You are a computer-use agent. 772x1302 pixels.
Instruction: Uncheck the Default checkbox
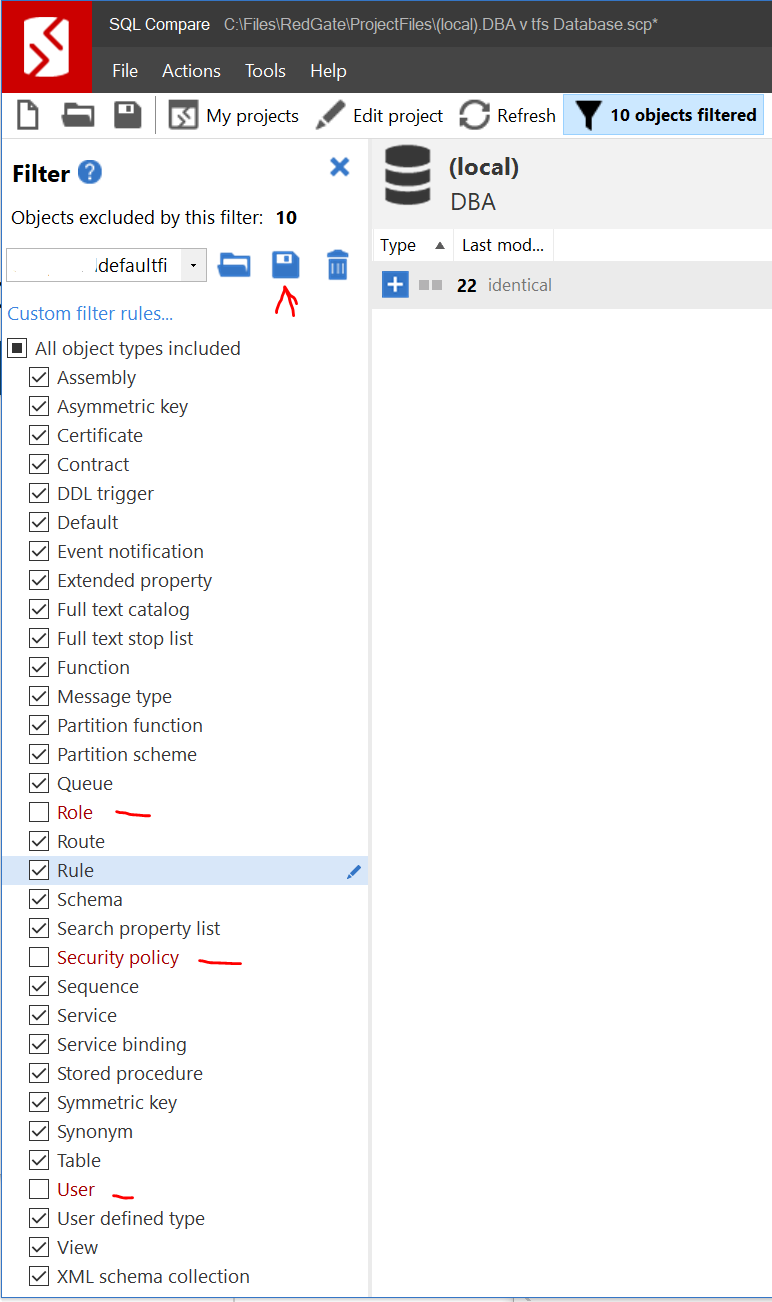(39, 523)
